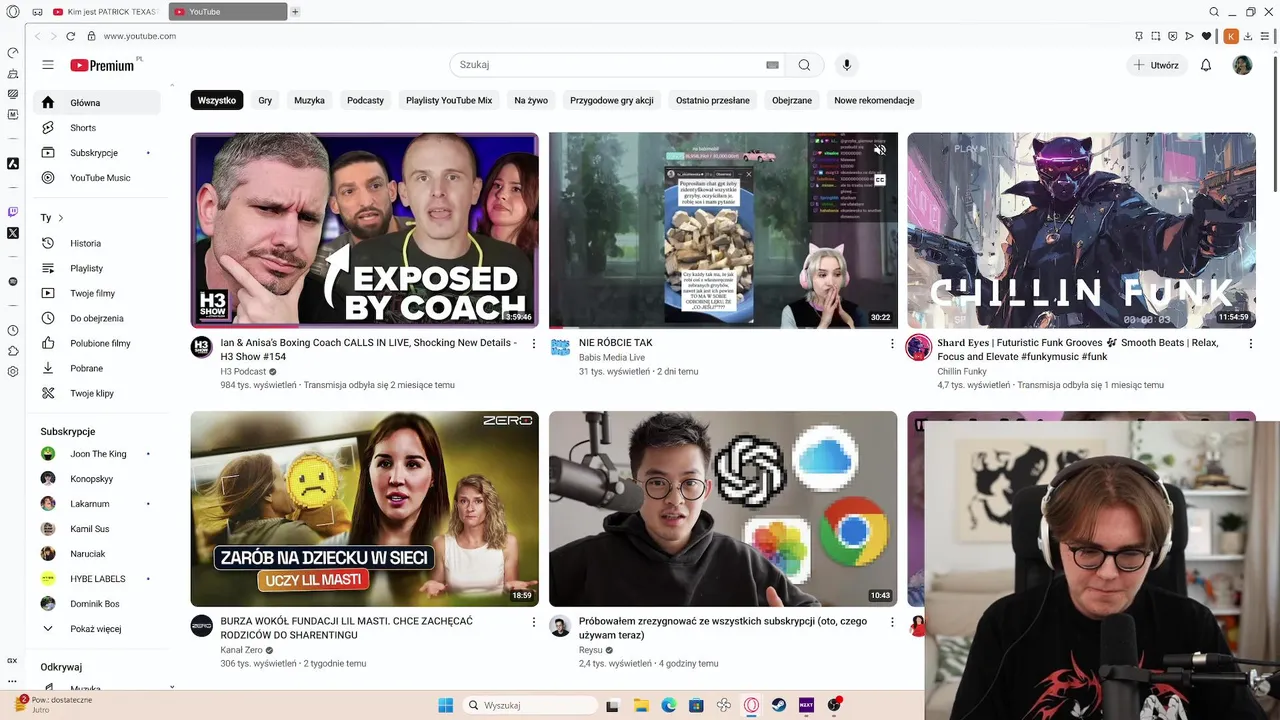Open Twoje klipy in the sidebar
1280x720 pixels.
[x=96, y=393]
